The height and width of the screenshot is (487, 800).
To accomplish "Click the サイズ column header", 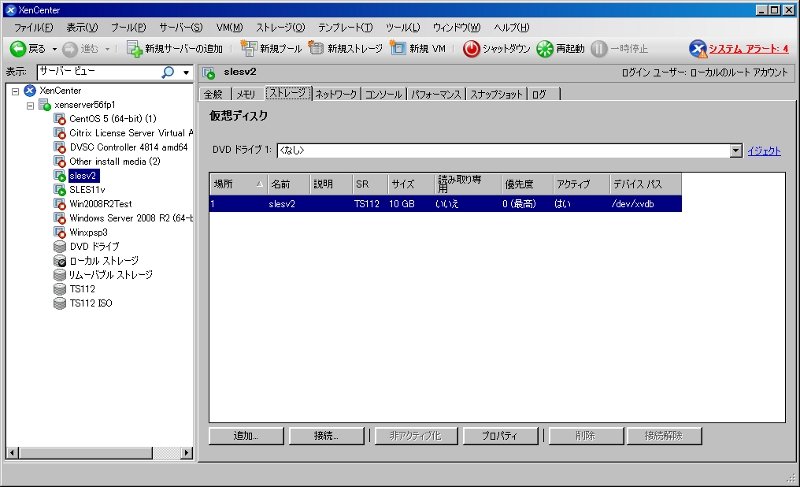I will tap(410, 184).
